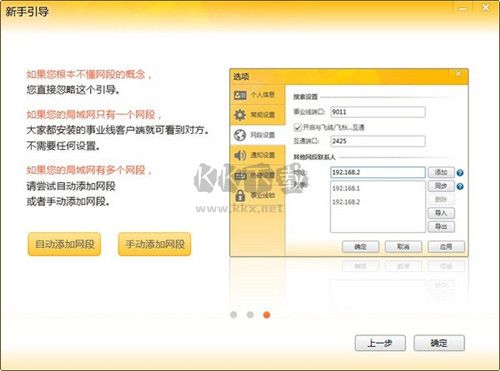Confirm the 新手引导 wizard with bottom 确定
This screenshot has height=371, width=500.
coord(439,343)
